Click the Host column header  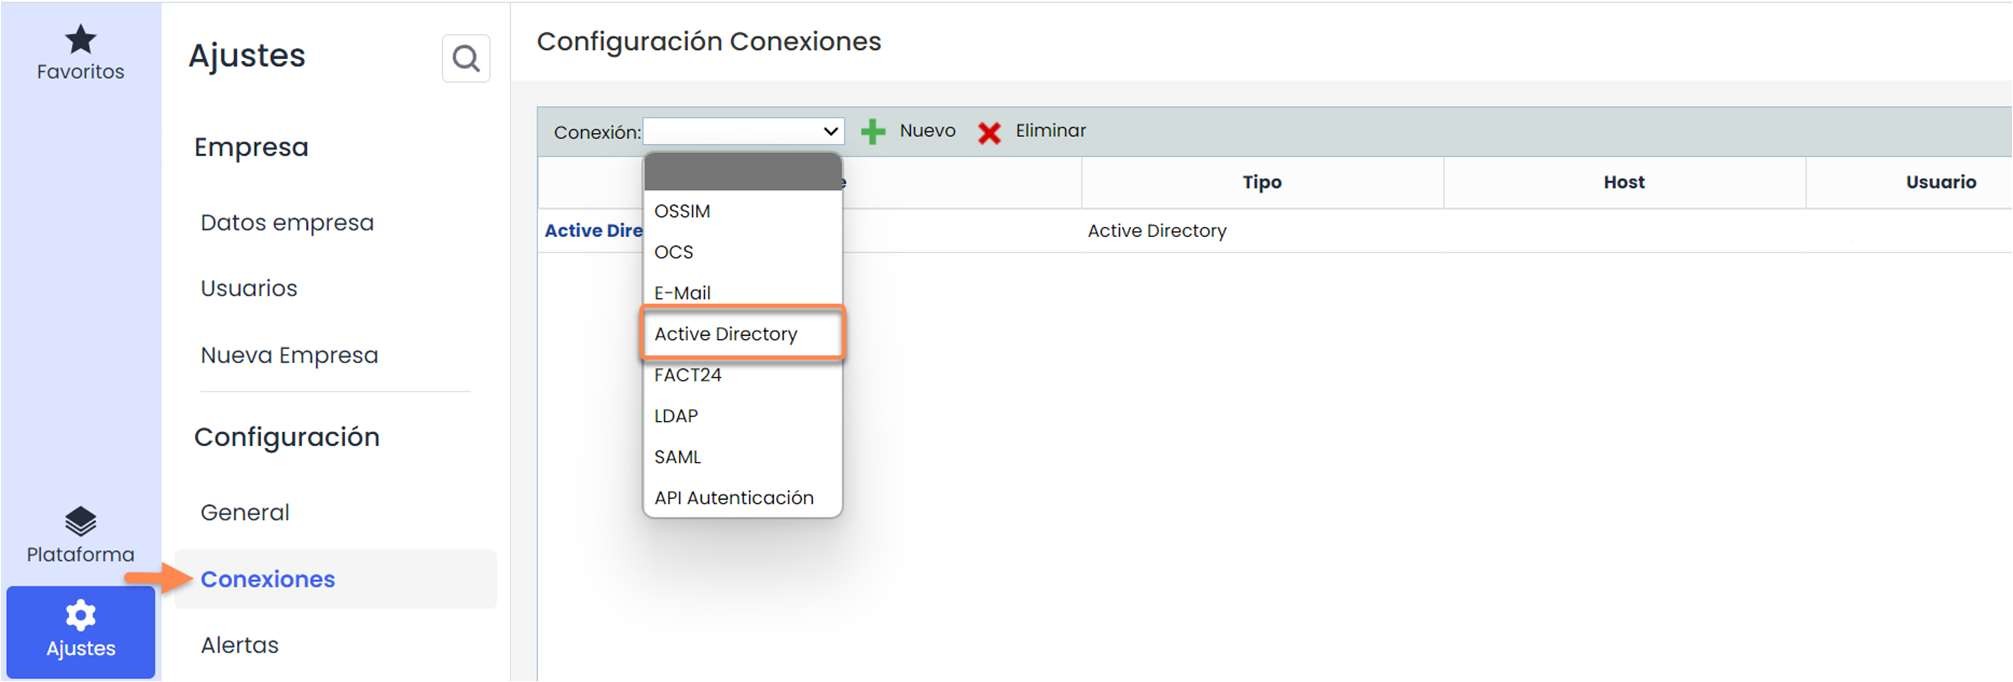coord(1624,182)
